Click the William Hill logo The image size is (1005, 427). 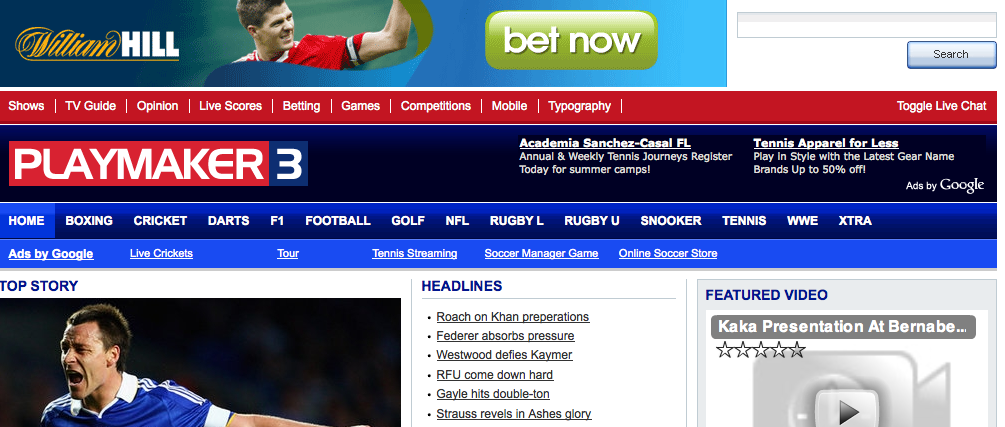pos(97,44)
